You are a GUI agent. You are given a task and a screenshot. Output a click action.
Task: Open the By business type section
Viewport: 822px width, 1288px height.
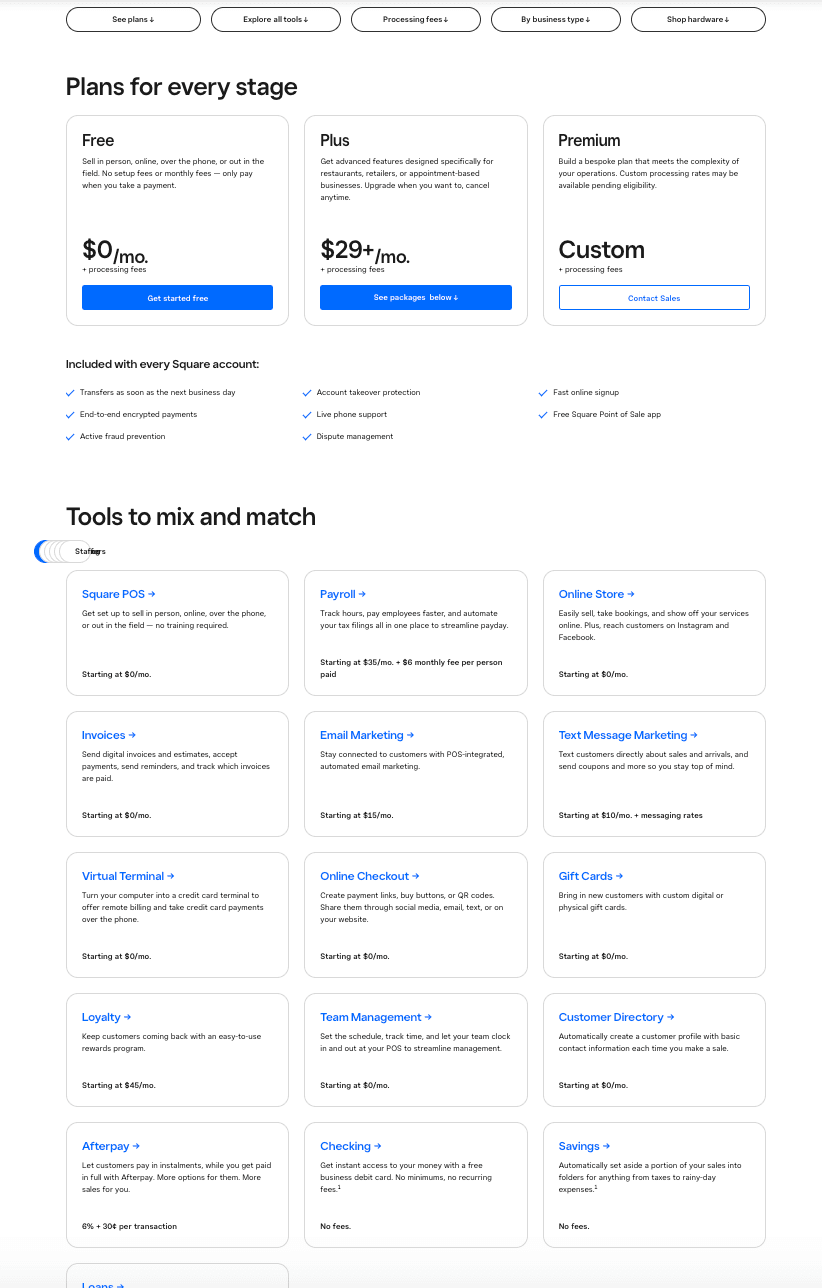tap(555, 19)
